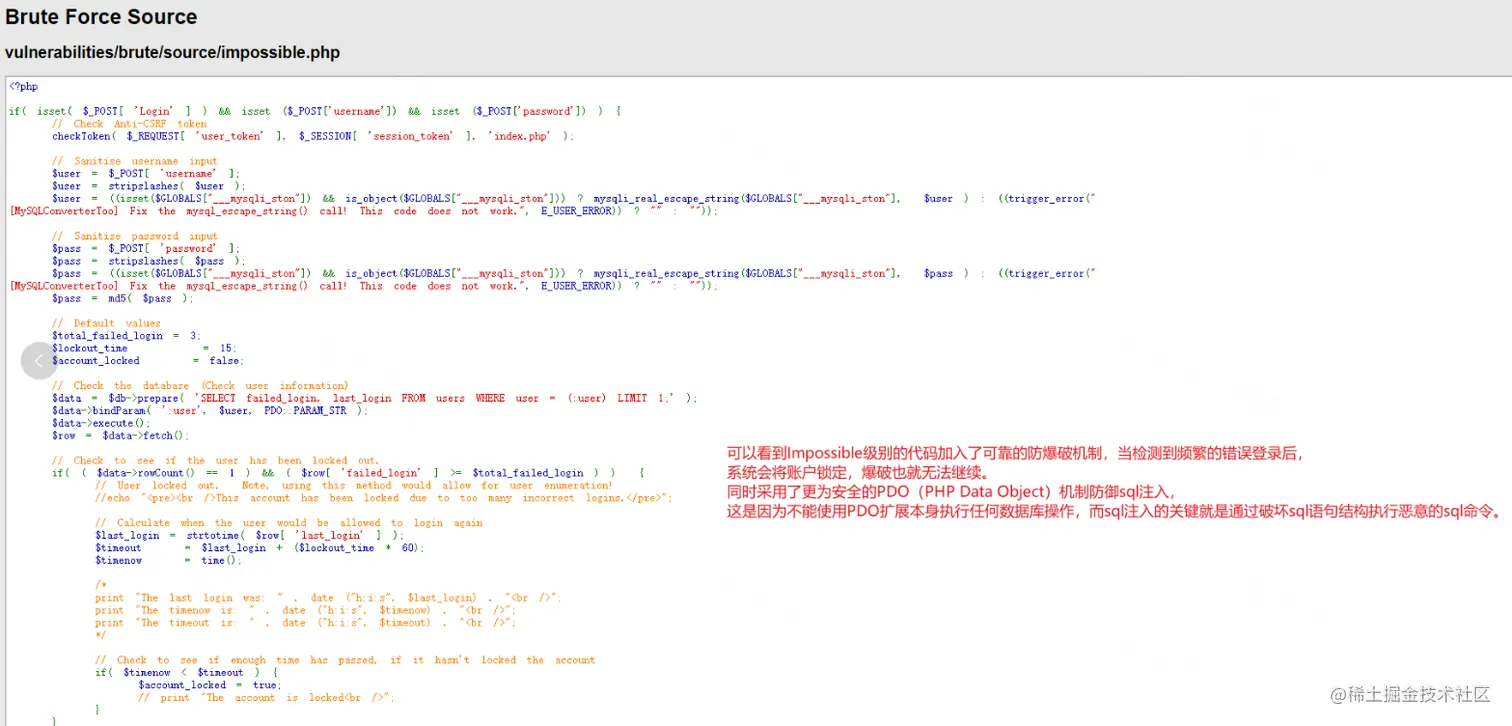Click the $timenow = time() line
The width and height of the screenshot is (1512, 726).
[169, 561]
